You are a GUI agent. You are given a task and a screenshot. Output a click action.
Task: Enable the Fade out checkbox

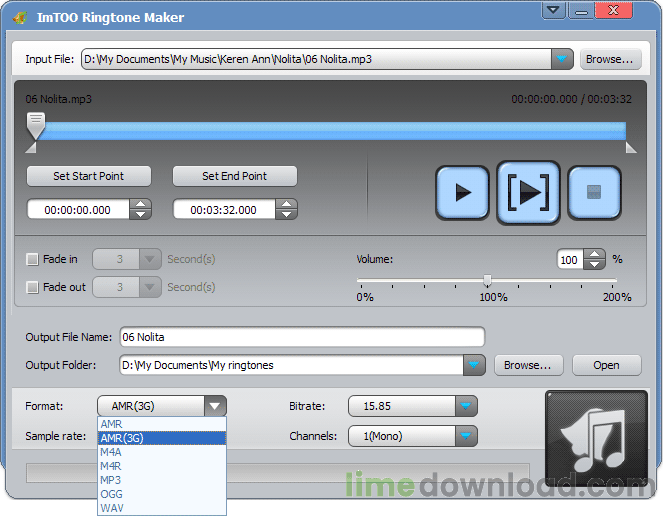point(33,287)
